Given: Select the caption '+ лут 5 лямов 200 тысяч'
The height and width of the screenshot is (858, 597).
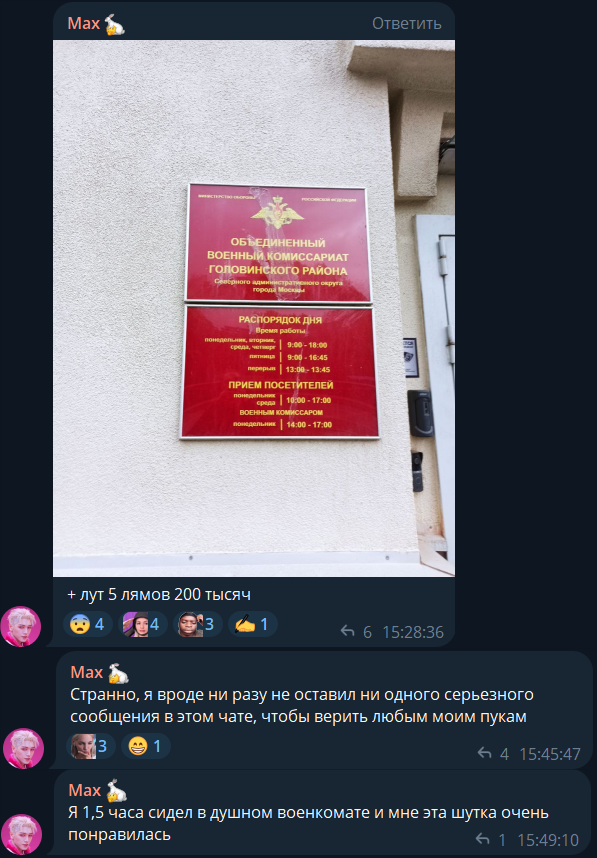Looking at the screenshot, I should [x=159, y=595].
